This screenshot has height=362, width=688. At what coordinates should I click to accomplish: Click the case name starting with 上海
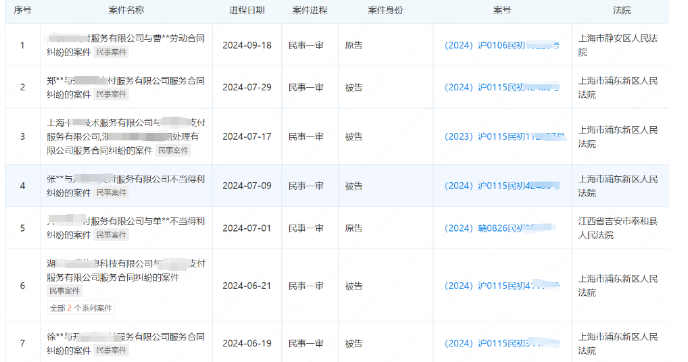pyautogui.click(x=125, y=136)
